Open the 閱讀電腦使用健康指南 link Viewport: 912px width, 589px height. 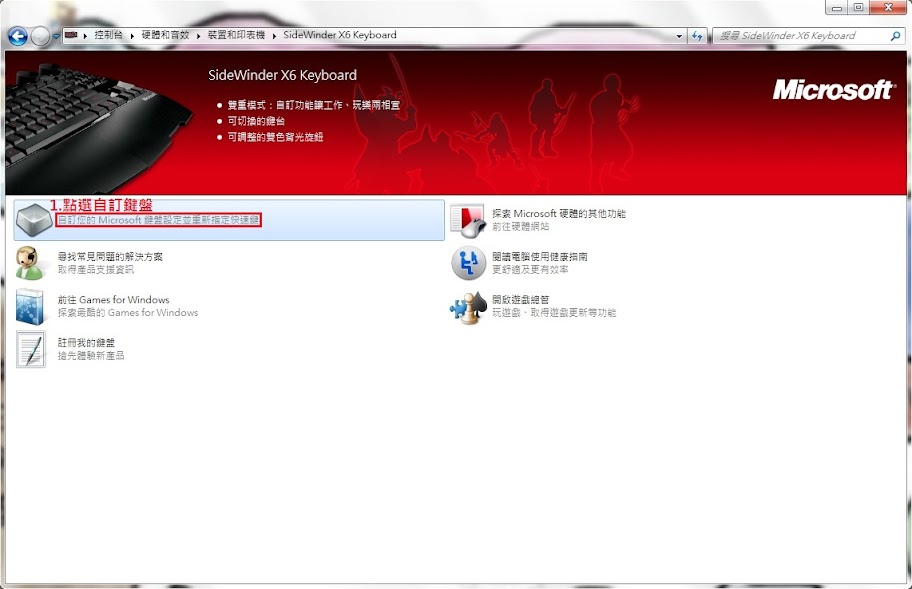click(x=540, y=256)
